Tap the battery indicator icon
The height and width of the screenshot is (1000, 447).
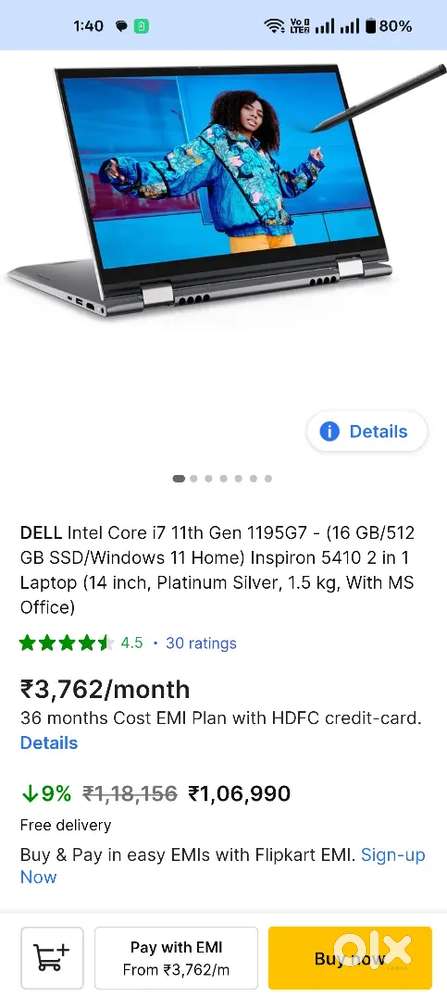370,26
